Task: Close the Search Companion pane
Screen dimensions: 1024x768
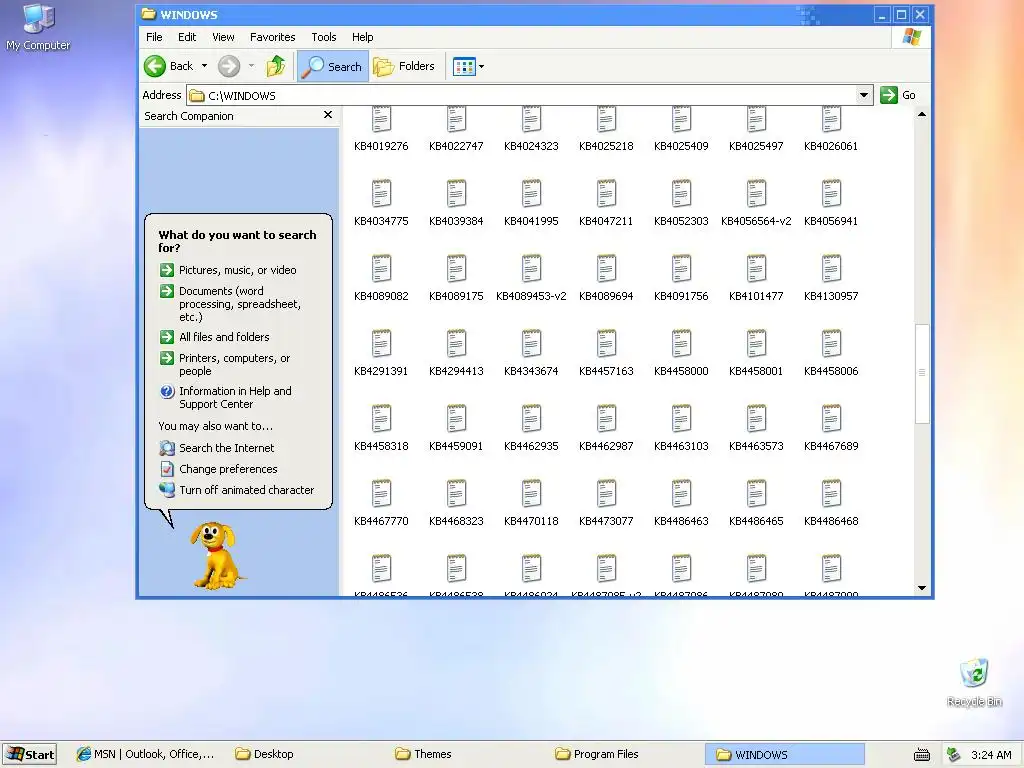Action: (328, 115)
